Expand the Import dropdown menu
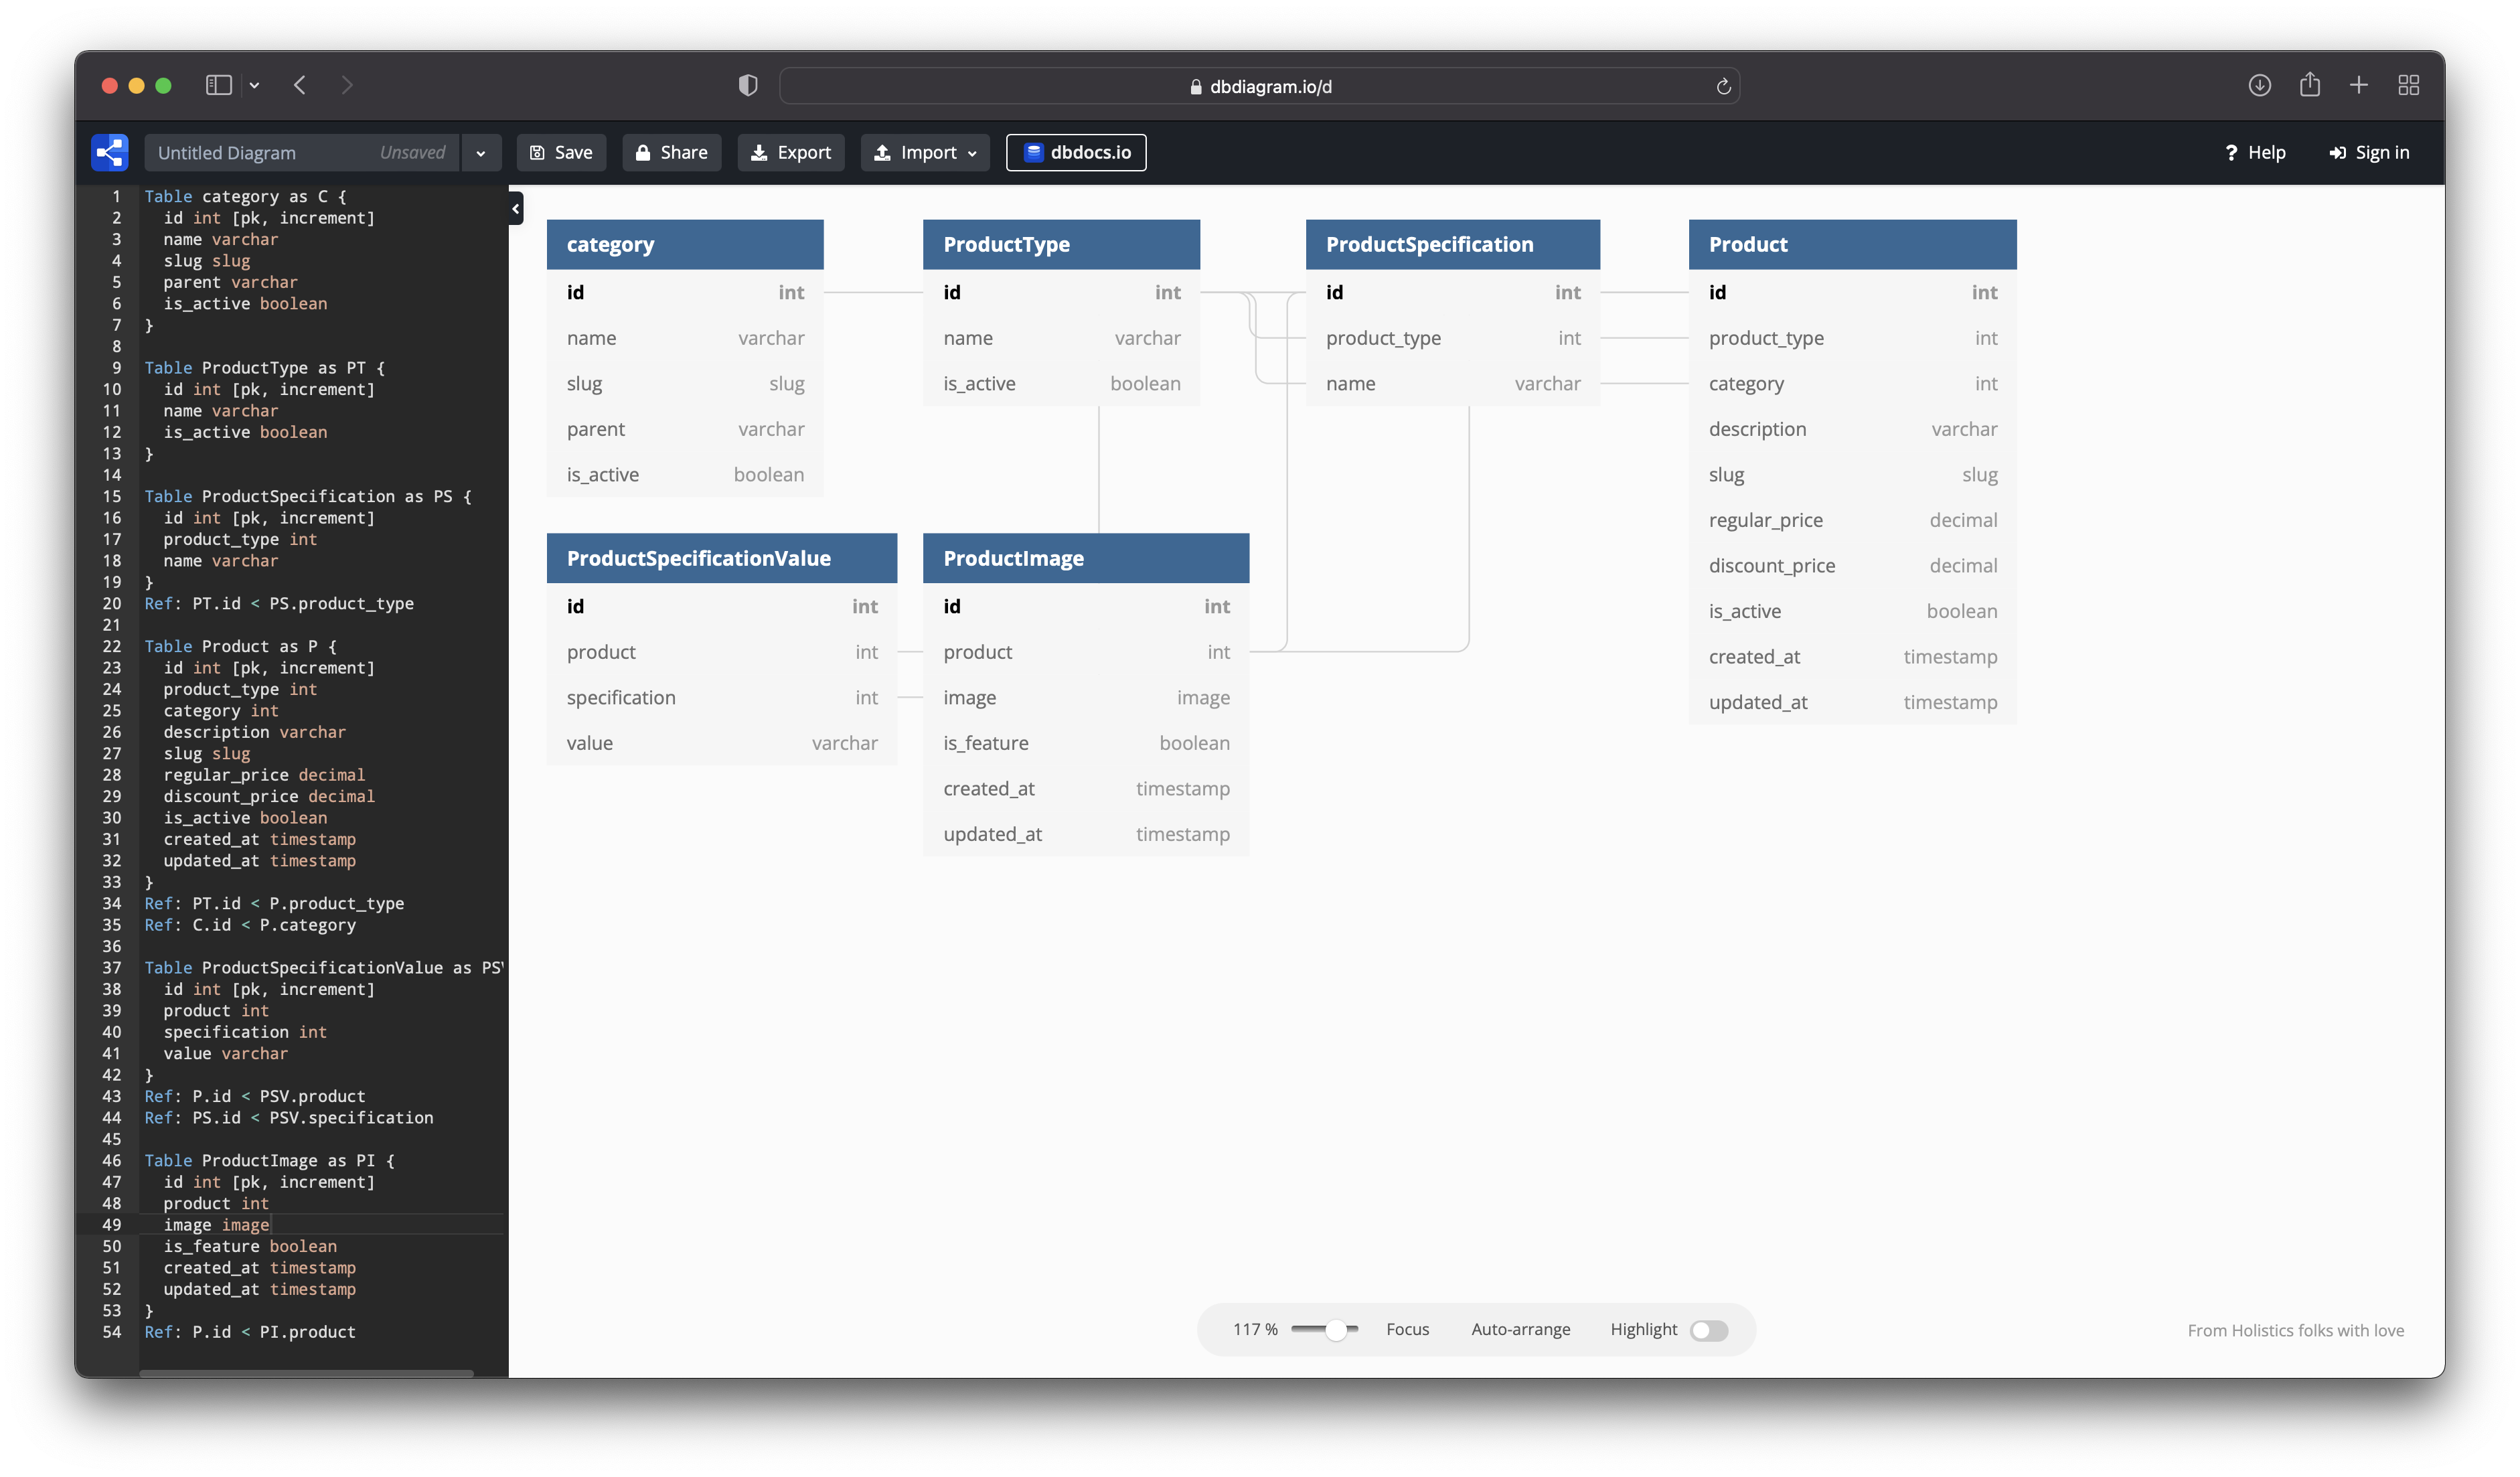2520x1477 pixels. coord(925,153)
